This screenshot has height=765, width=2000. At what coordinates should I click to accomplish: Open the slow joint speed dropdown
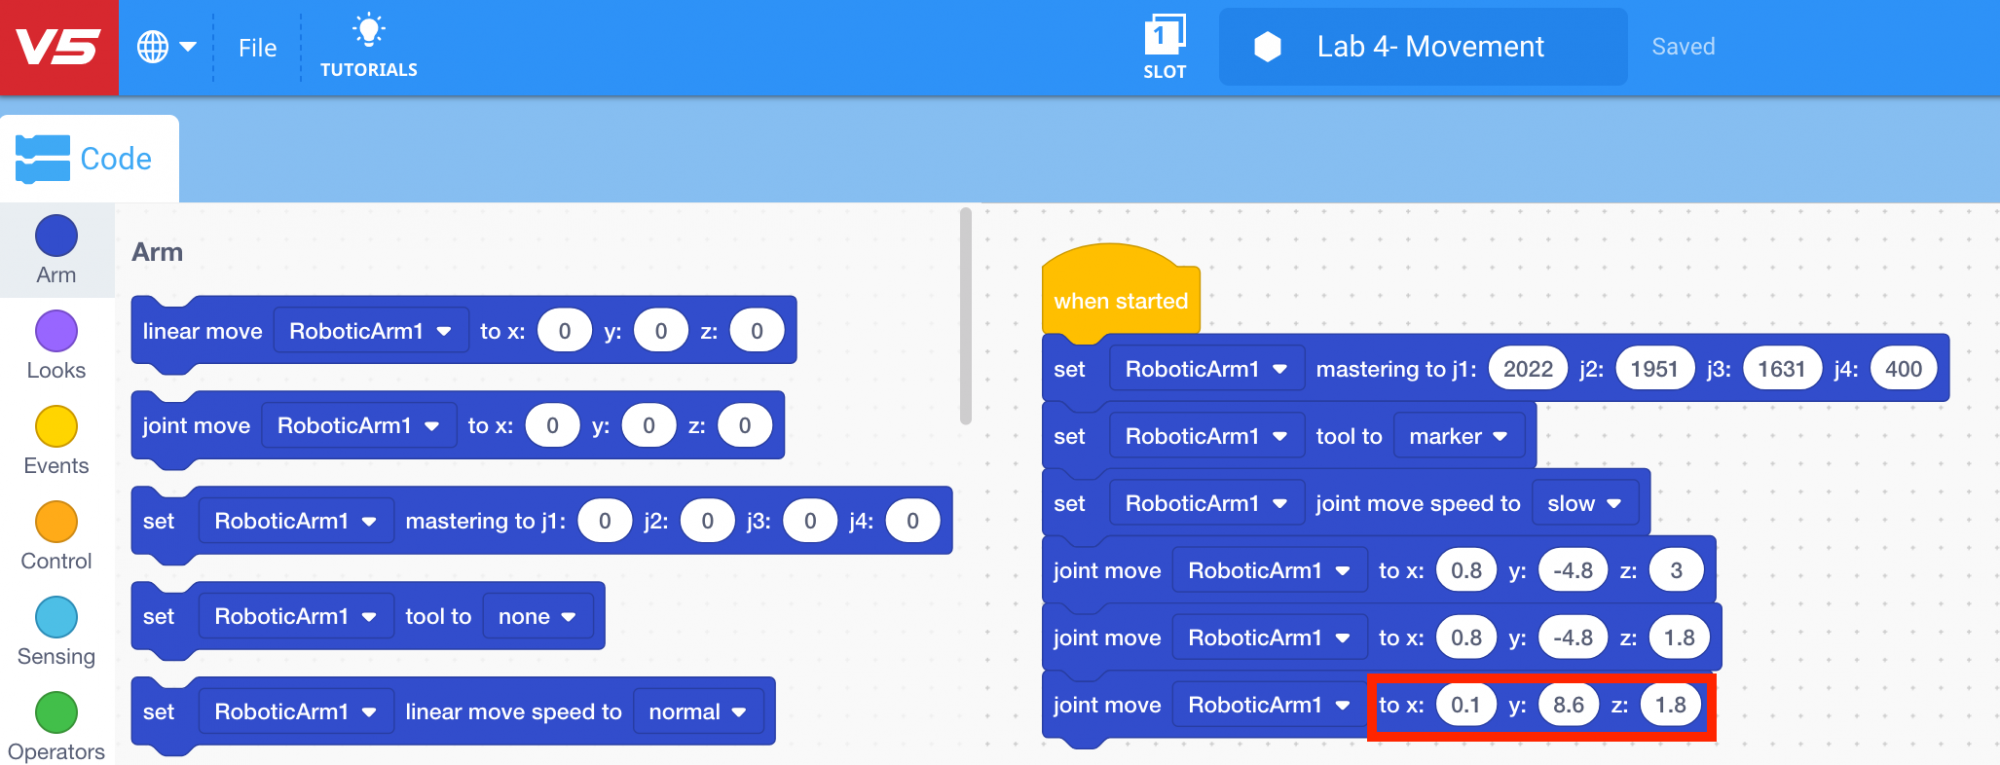tap(1583, 504)
